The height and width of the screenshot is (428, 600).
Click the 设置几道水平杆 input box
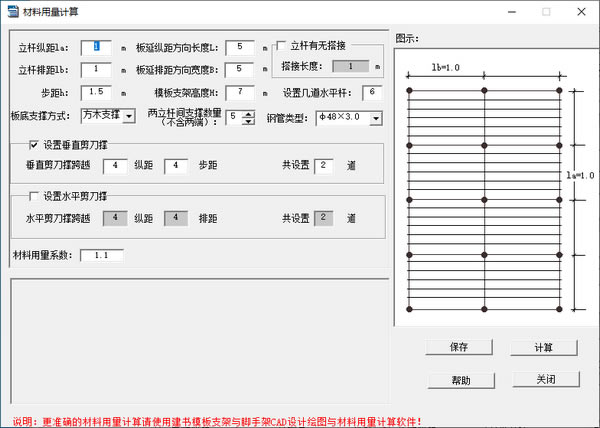pyautogui.click(x=371, y=93)
